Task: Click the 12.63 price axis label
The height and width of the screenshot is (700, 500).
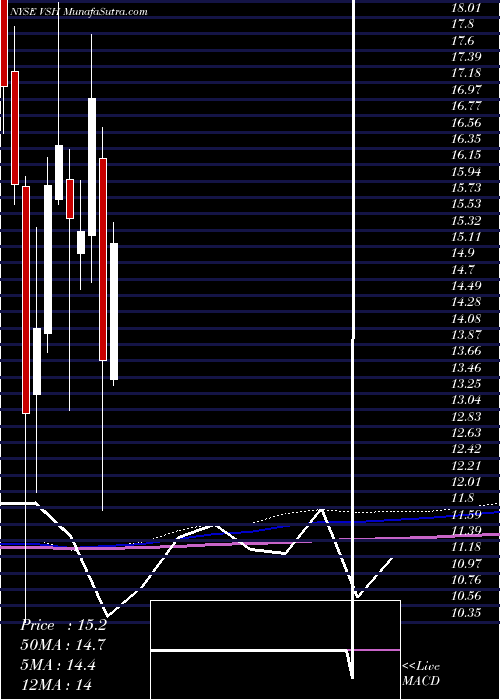Action: point(465,432)
